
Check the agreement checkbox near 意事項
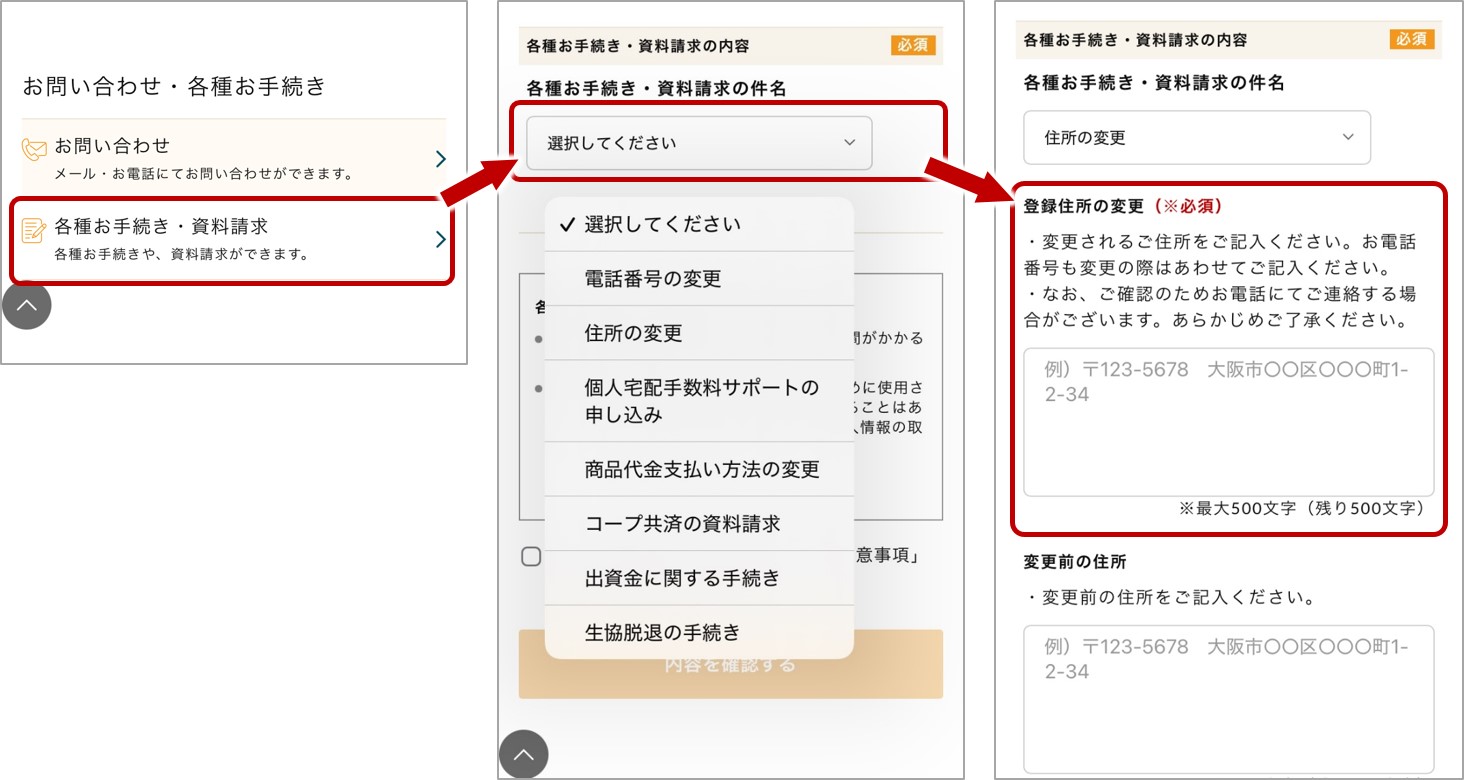coord(531,556)
